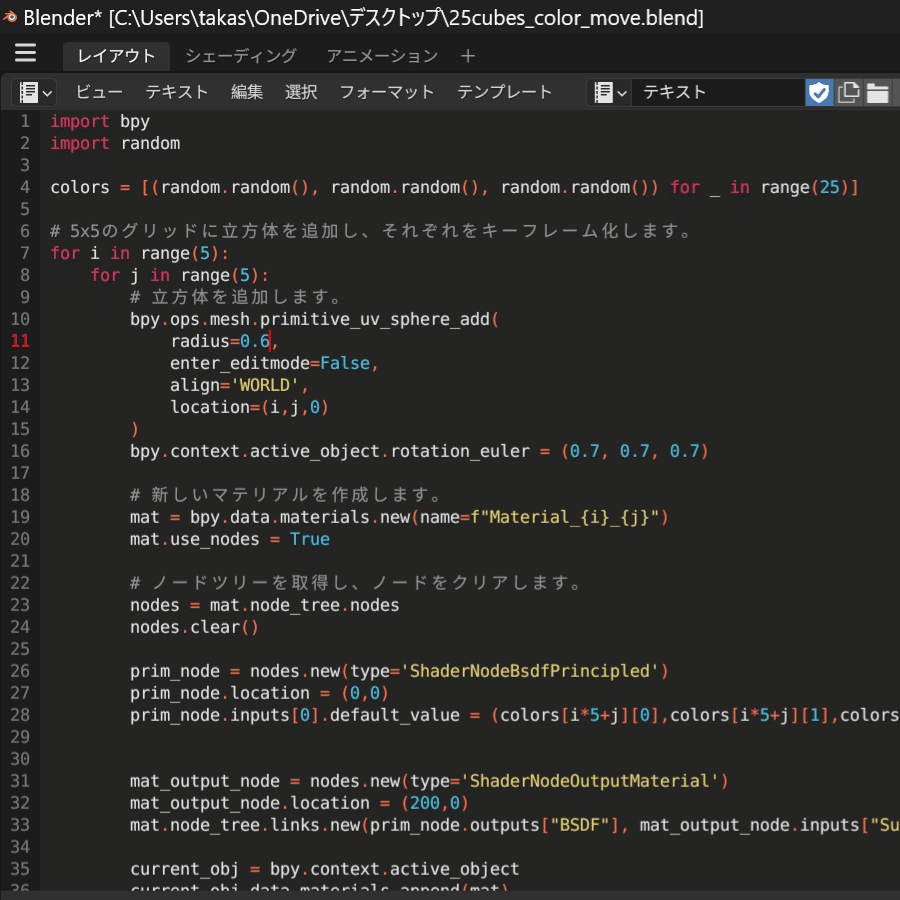The image size is (900, 900).
Task: Add a new workspace with the + button
Action: (x=469, y=57)
